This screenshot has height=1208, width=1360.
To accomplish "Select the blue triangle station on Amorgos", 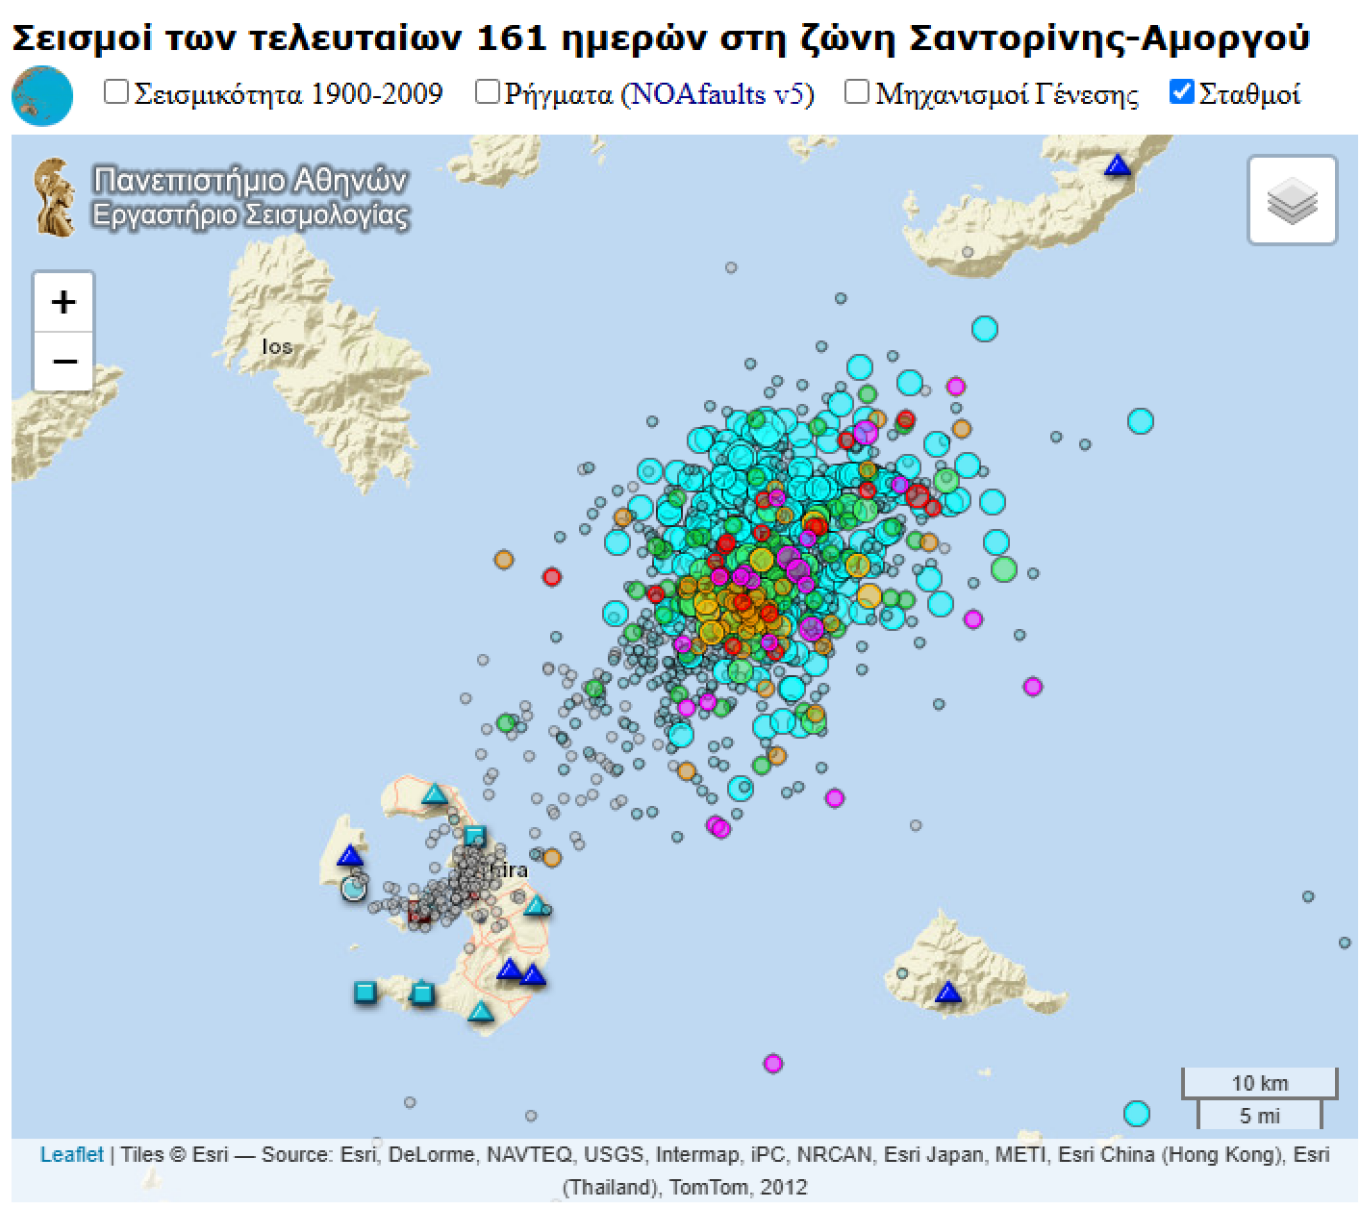I will tap(1117, 166).
